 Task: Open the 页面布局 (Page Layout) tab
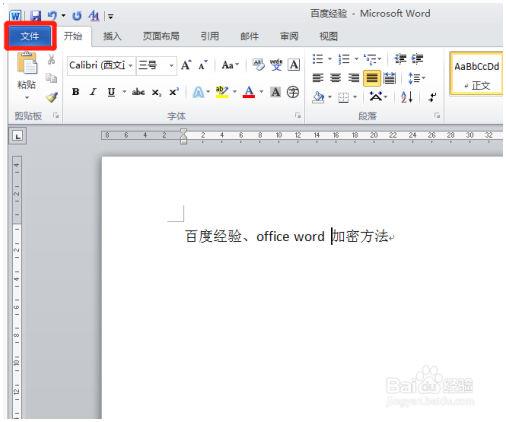[161, 36]
